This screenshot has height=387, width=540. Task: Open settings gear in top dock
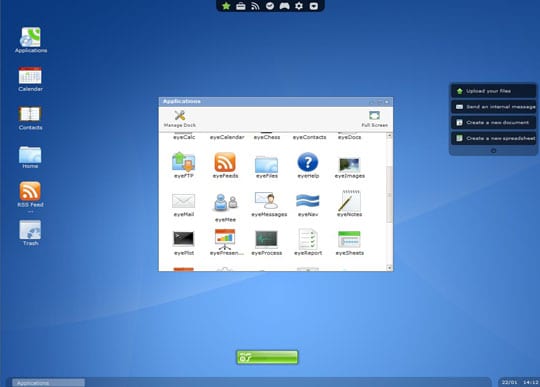(x=299, y=6)
